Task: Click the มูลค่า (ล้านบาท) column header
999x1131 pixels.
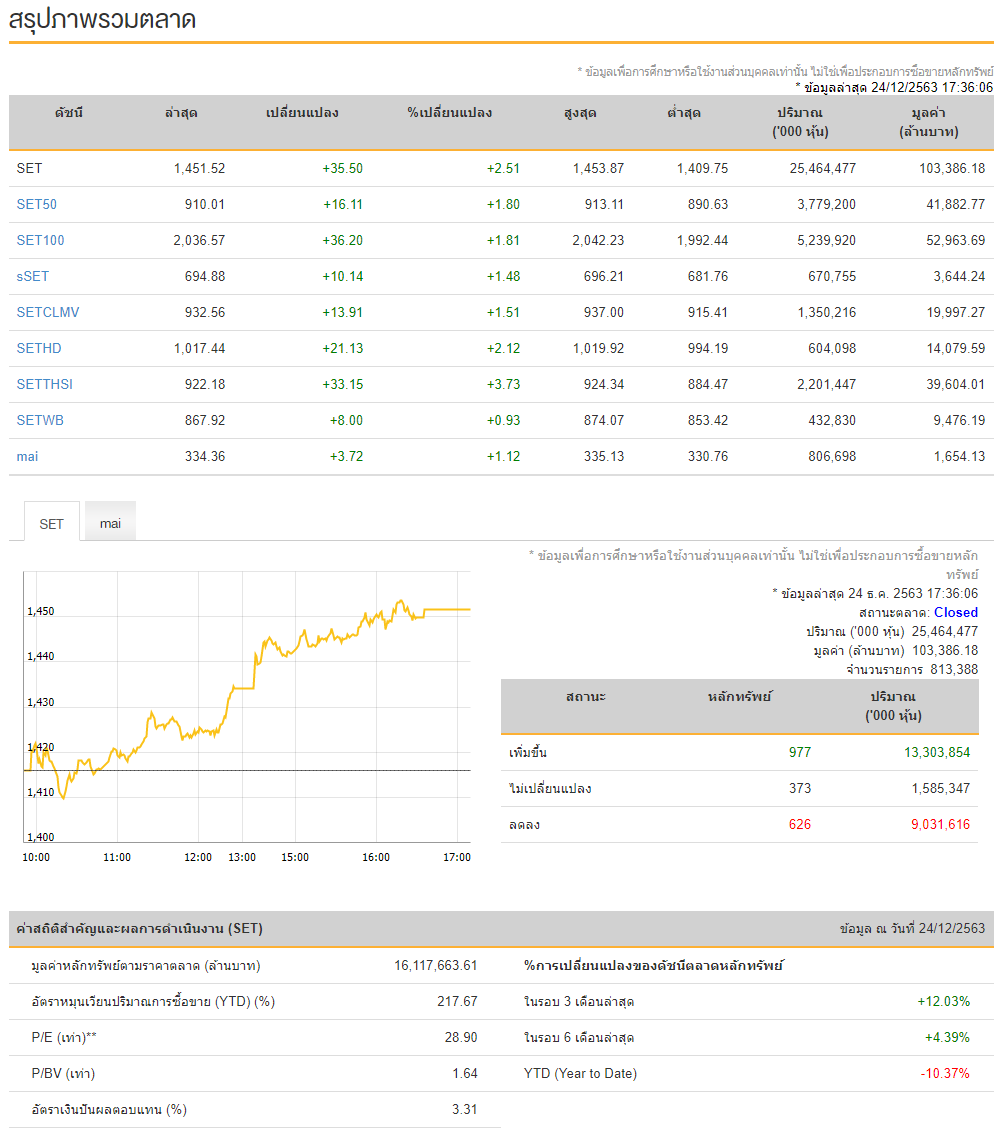Action: click(x=929, y=122)
